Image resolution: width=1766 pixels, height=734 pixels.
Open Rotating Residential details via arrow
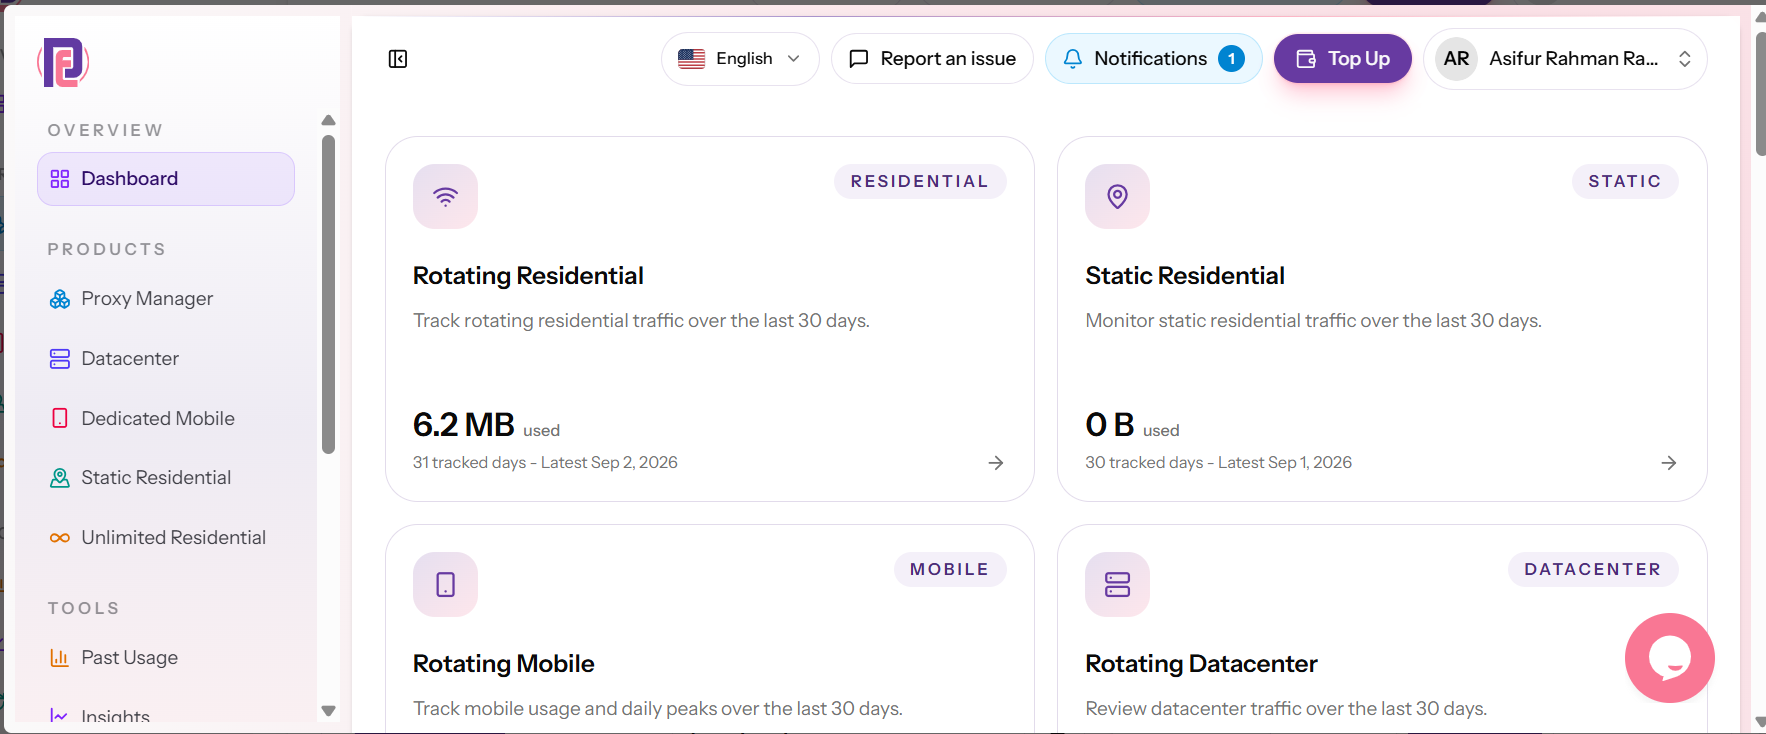[996, 463]
